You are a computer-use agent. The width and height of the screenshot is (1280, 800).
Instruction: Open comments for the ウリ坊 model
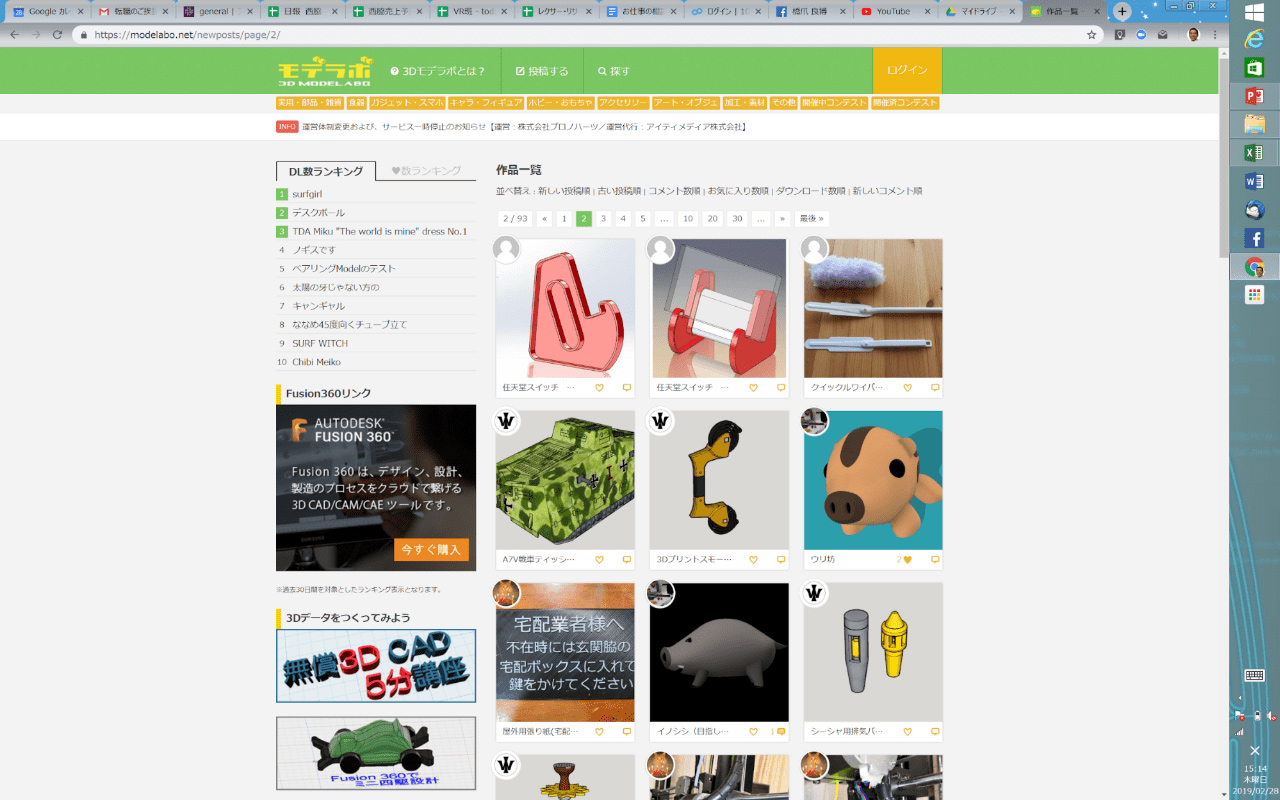tap(935, 560)
